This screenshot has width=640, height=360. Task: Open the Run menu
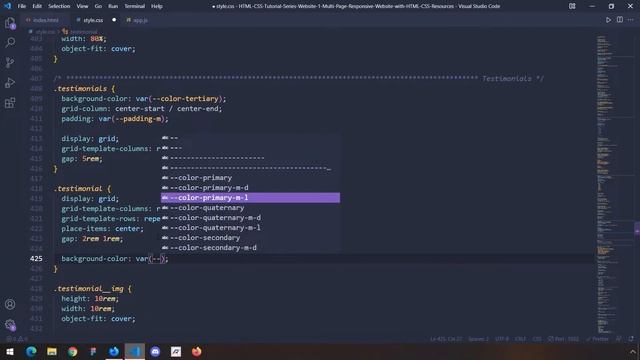113,6
